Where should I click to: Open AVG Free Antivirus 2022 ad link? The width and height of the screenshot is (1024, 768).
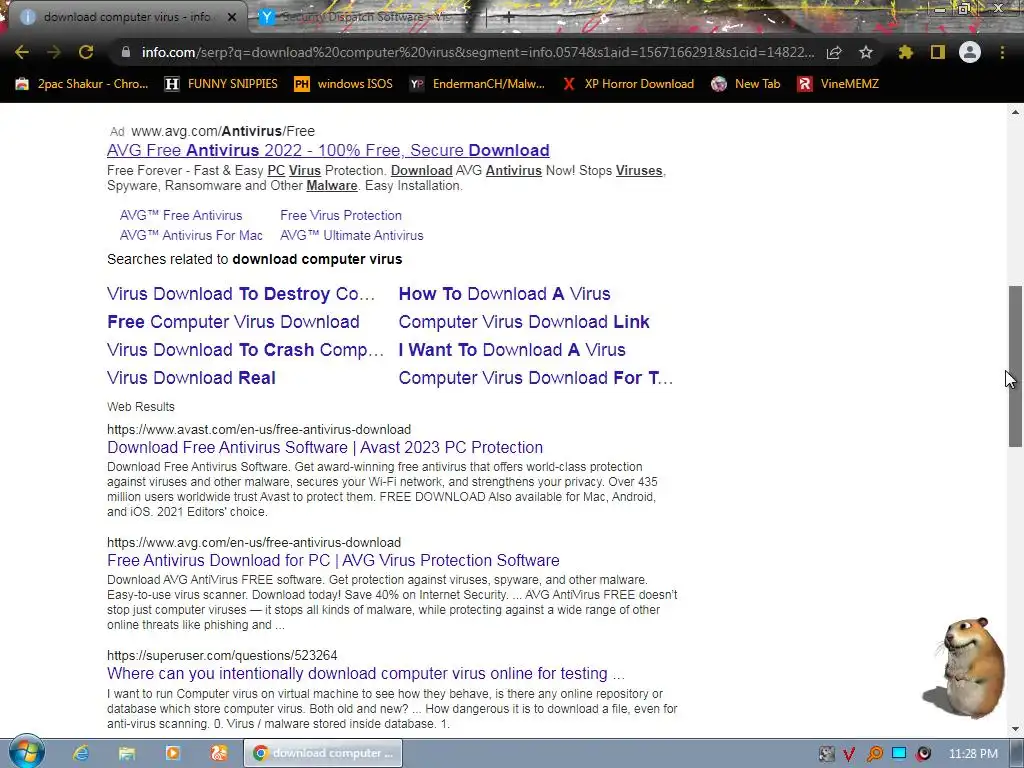[328, 150]
